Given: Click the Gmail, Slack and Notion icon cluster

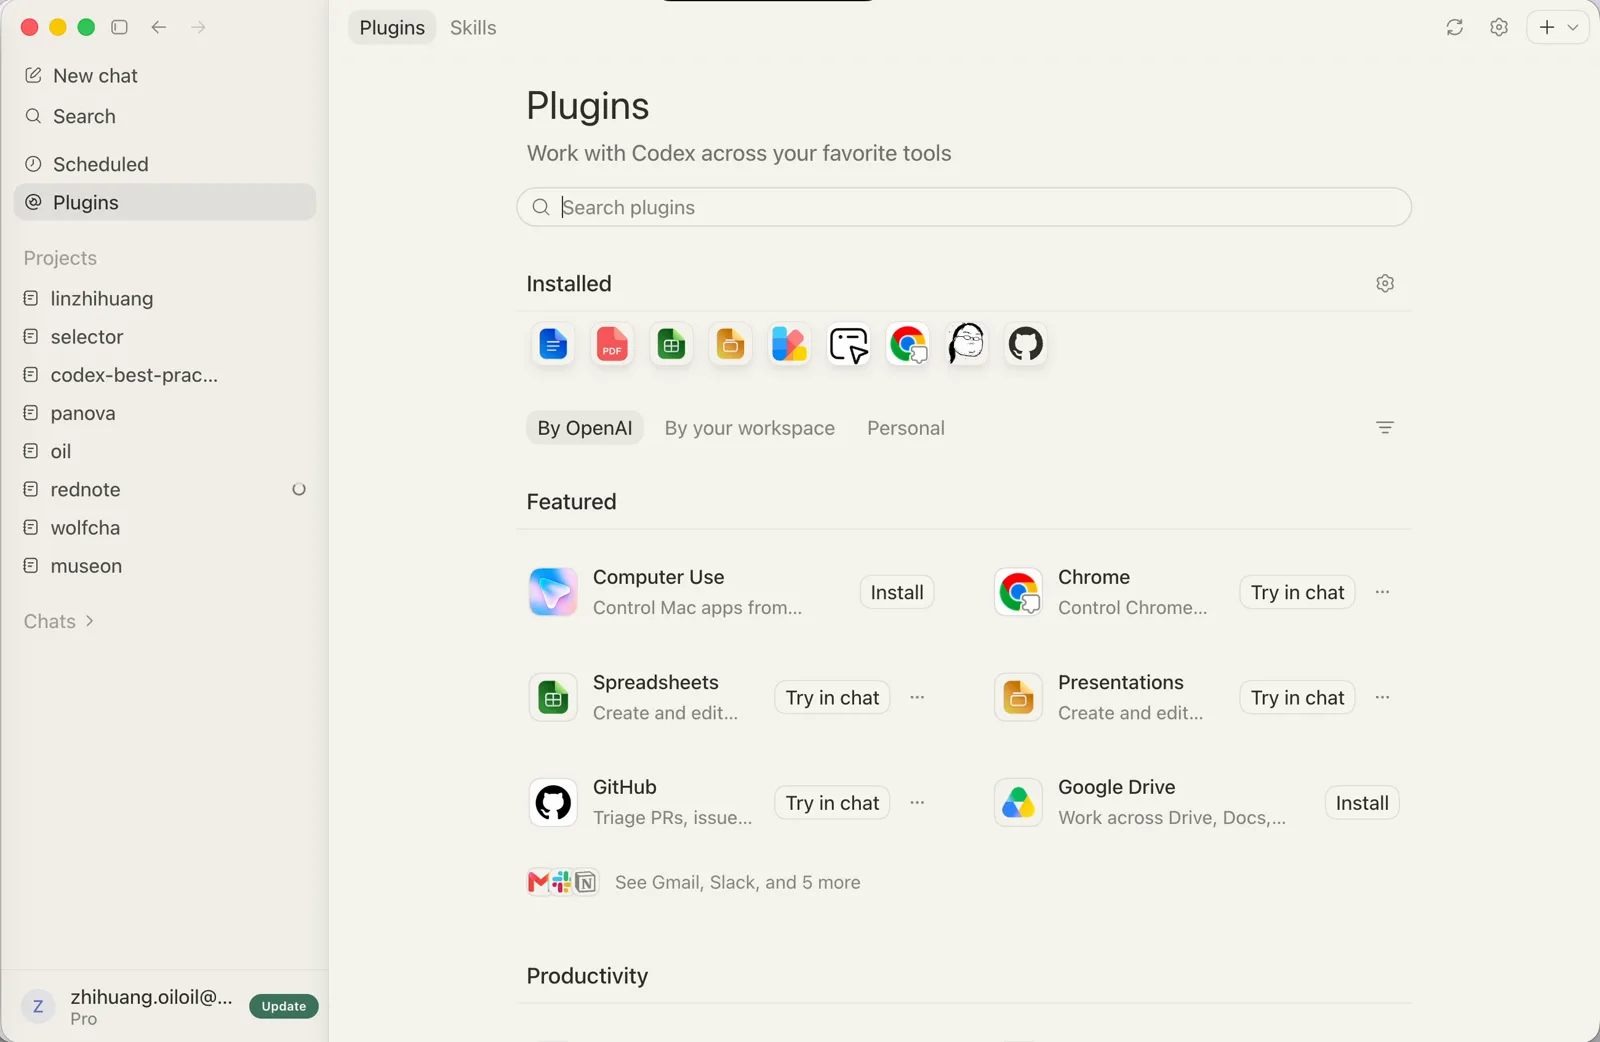Looking at the screenshot, I should pyautogui.click(x=563, y=882).
